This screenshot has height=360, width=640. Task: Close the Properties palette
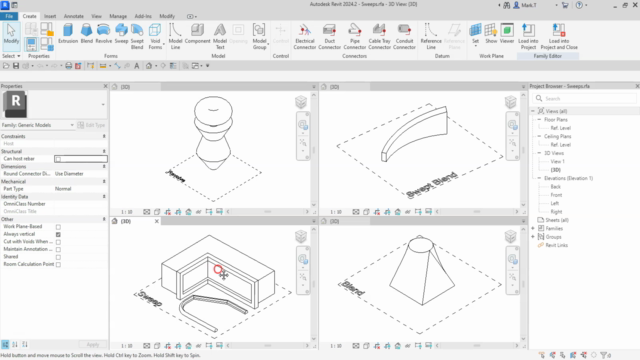pos(105,86)
